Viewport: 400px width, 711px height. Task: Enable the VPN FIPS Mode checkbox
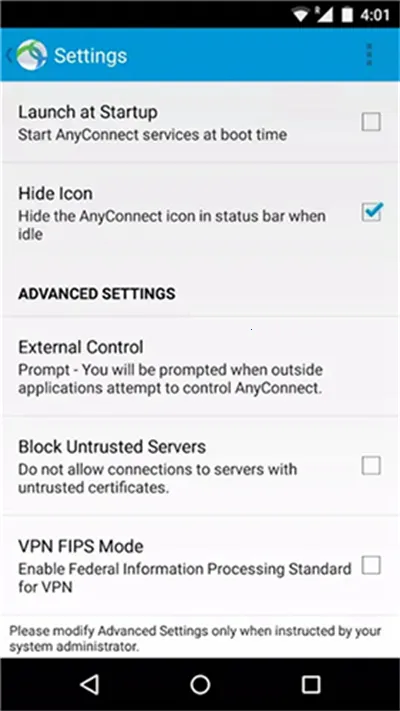371,565
